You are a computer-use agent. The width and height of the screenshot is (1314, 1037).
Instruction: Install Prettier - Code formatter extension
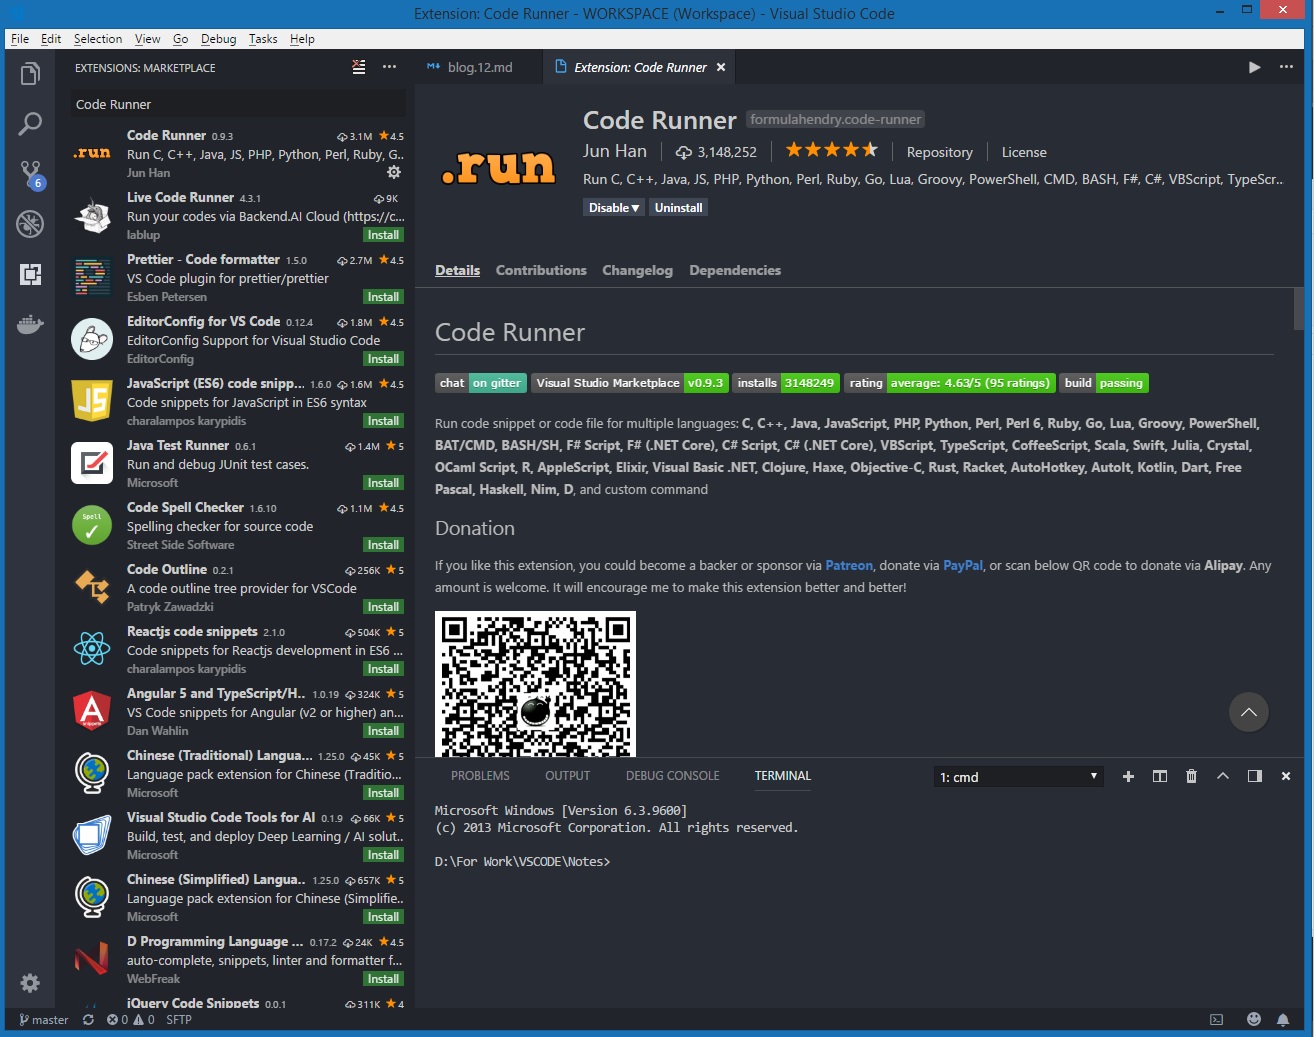[383, 297]
